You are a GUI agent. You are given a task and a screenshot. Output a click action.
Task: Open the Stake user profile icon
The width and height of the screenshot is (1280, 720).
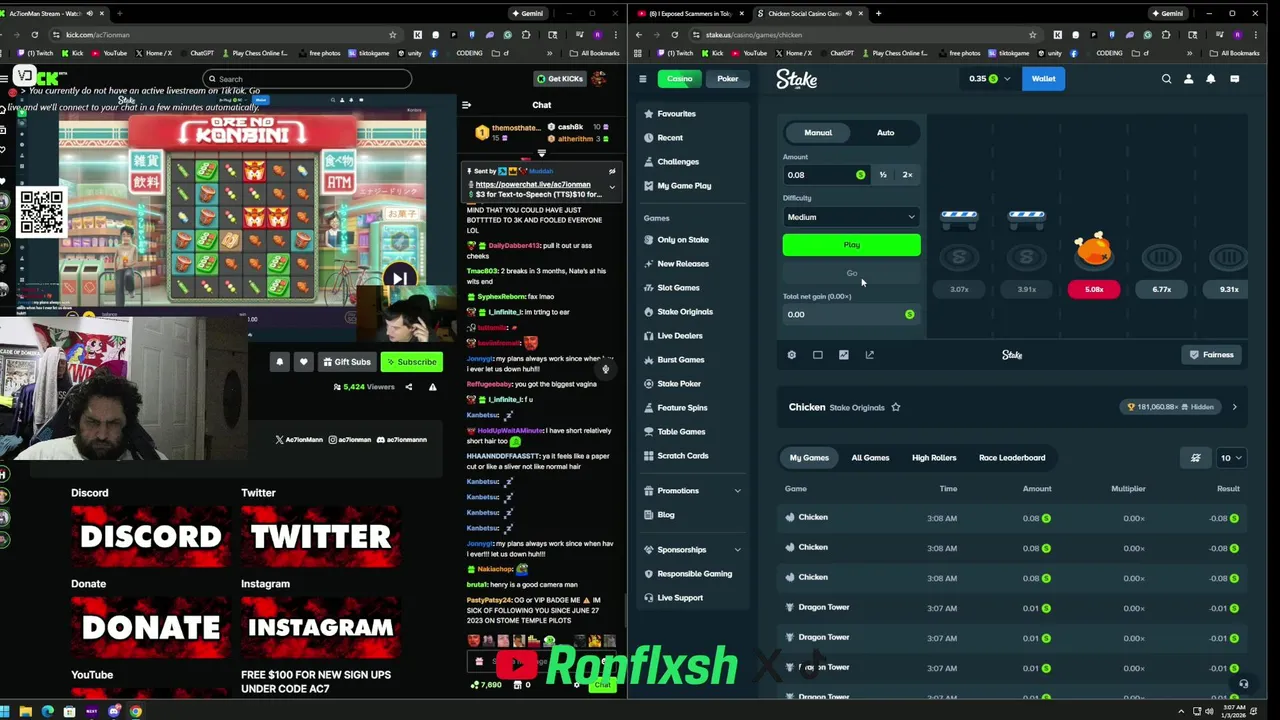coord(1189,79)
